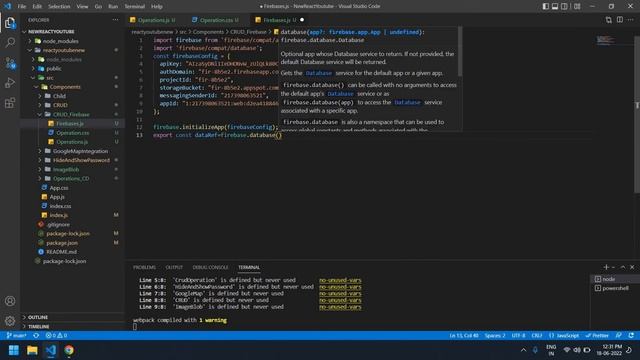Click the code minimap preview
640x360 pixels.
(605, 40)
